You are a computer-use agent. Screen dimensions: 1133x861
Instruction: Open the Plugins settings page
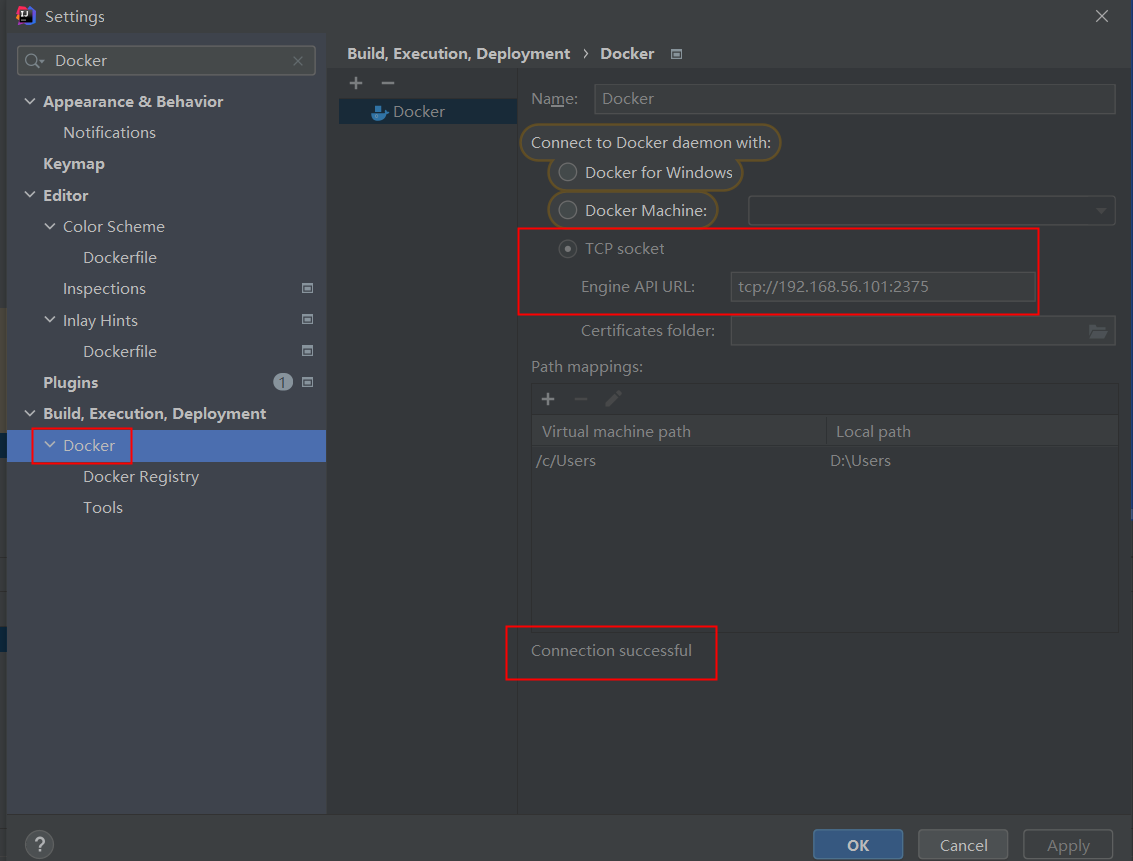click(x=71, y=383)
